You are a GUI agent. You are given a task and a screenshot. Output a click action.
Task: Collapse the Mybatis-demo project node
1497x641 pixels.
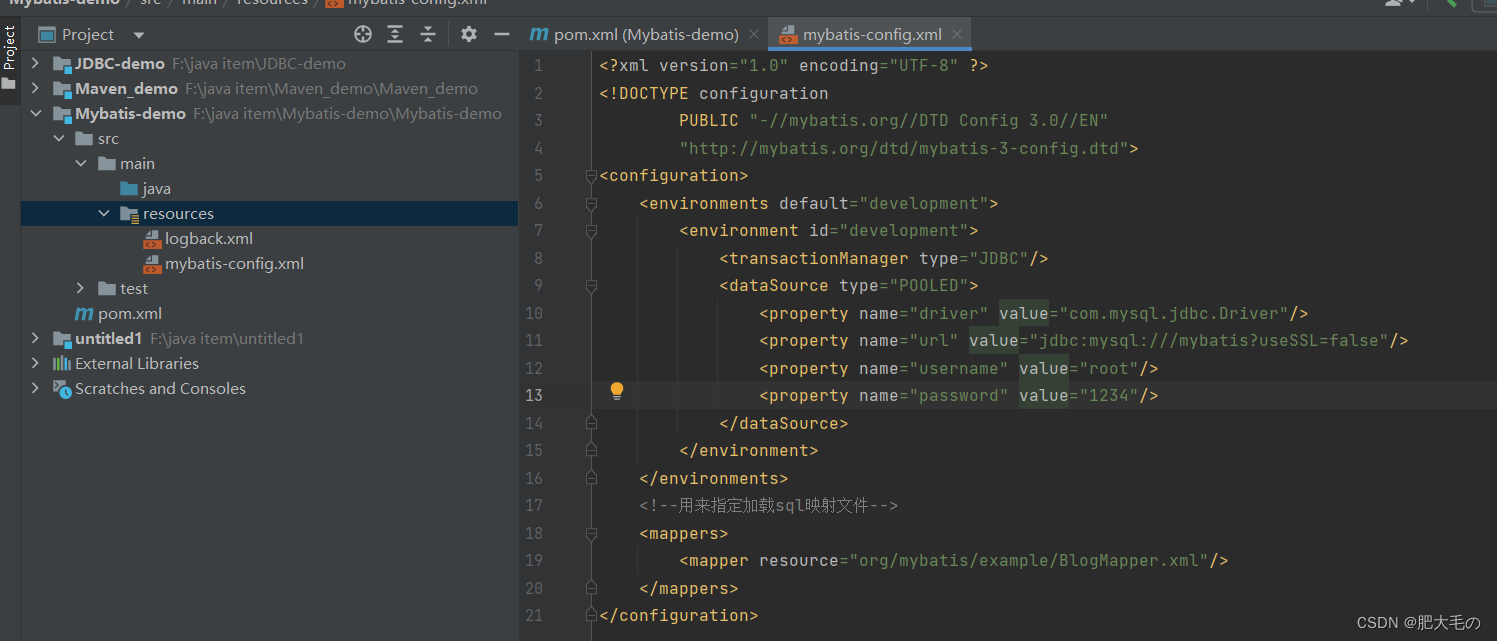tap(36, 113)
